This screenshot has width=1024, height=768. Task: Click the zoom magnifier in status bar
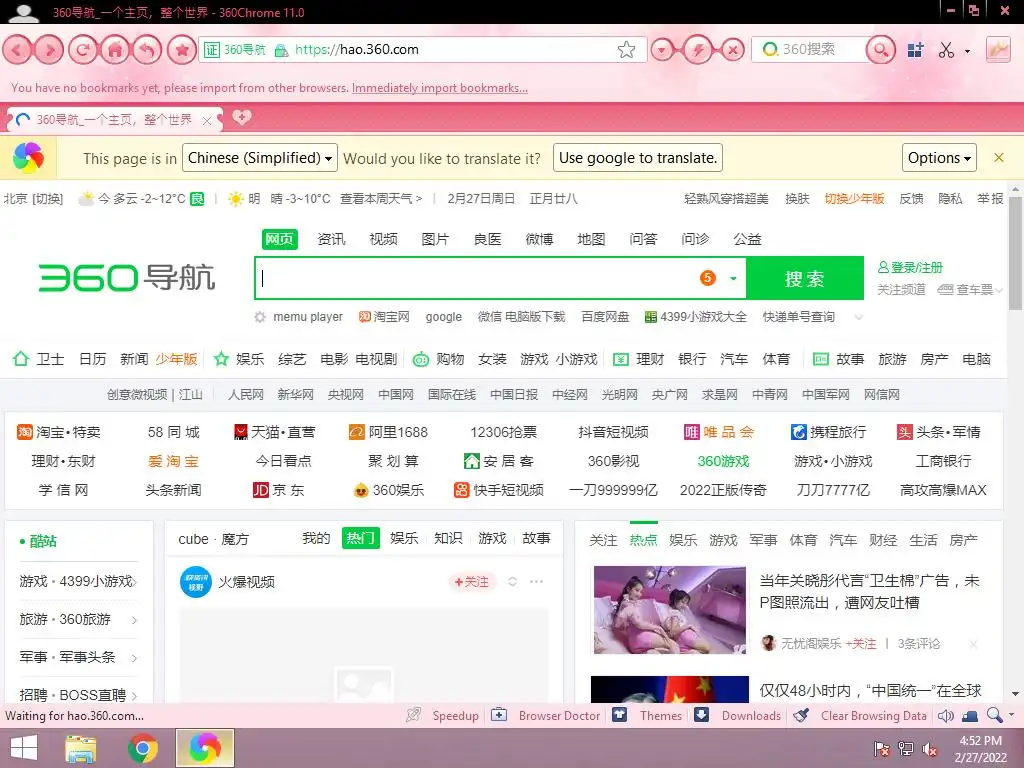point(995,716)
